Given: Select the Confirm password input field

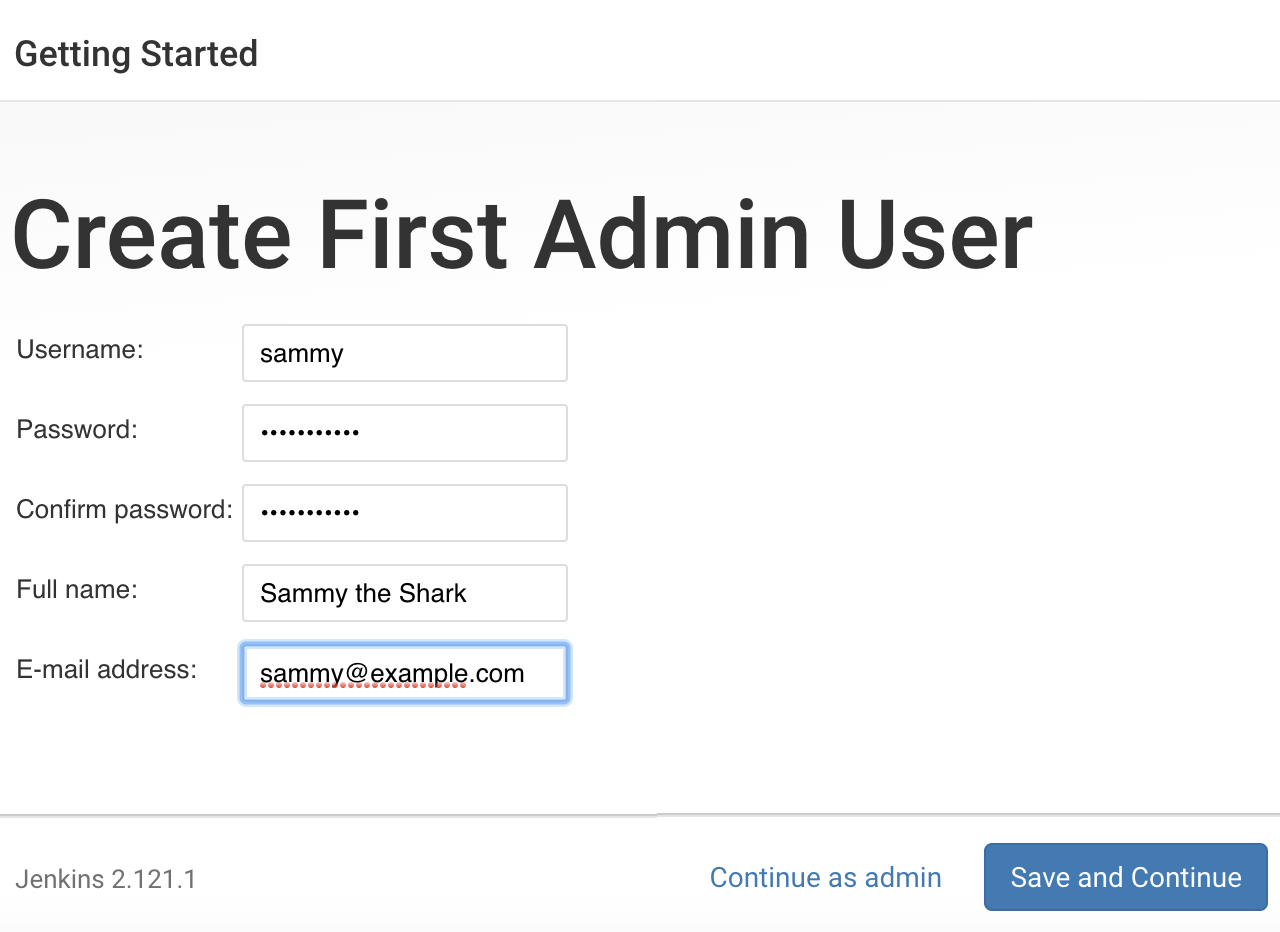Looking at the screenshot, I should (405, 513).
